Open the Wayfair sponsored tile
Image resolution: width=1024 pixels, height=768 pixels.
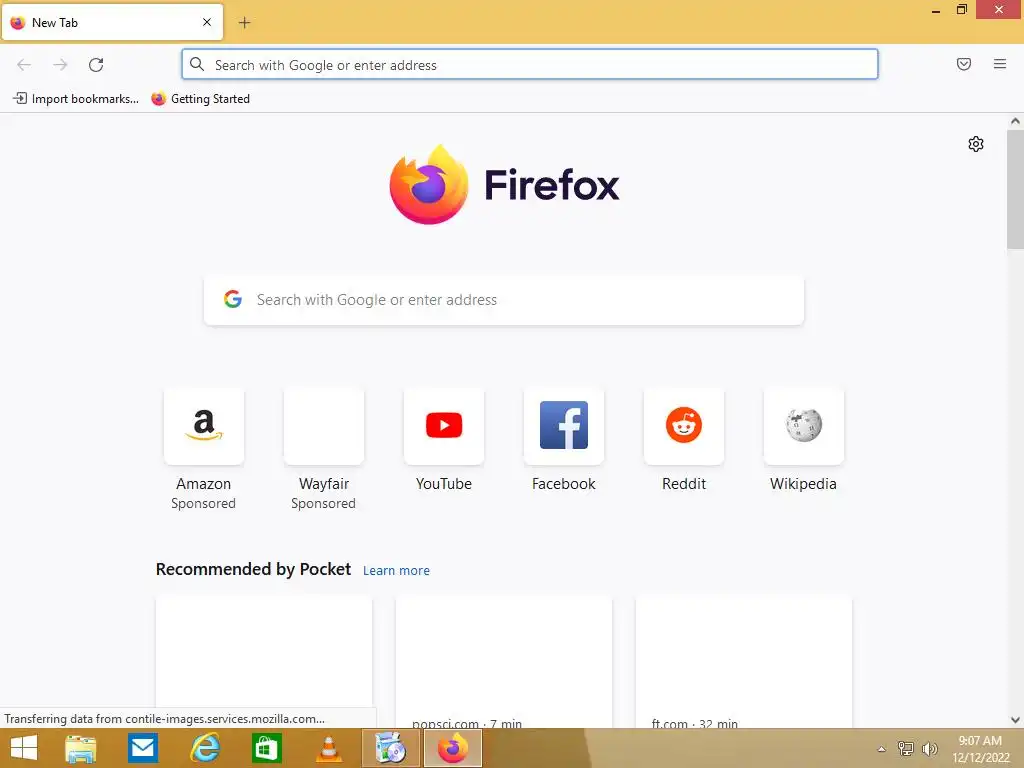[324, 426]
